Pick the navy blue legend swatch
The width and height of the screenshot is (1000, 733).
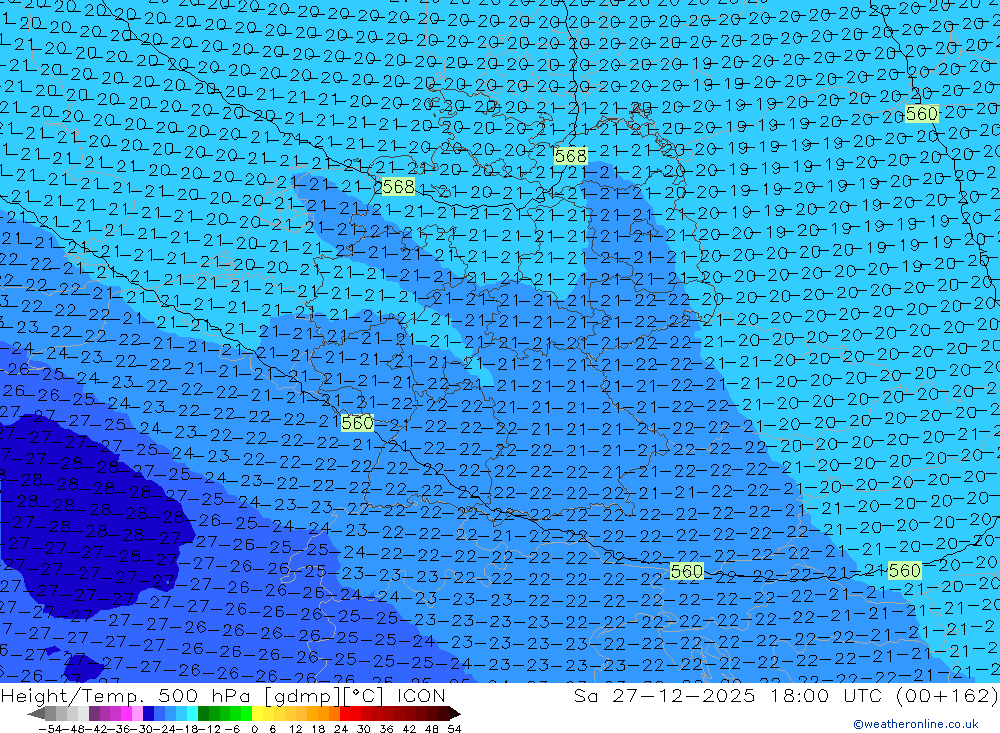[148, 713]
